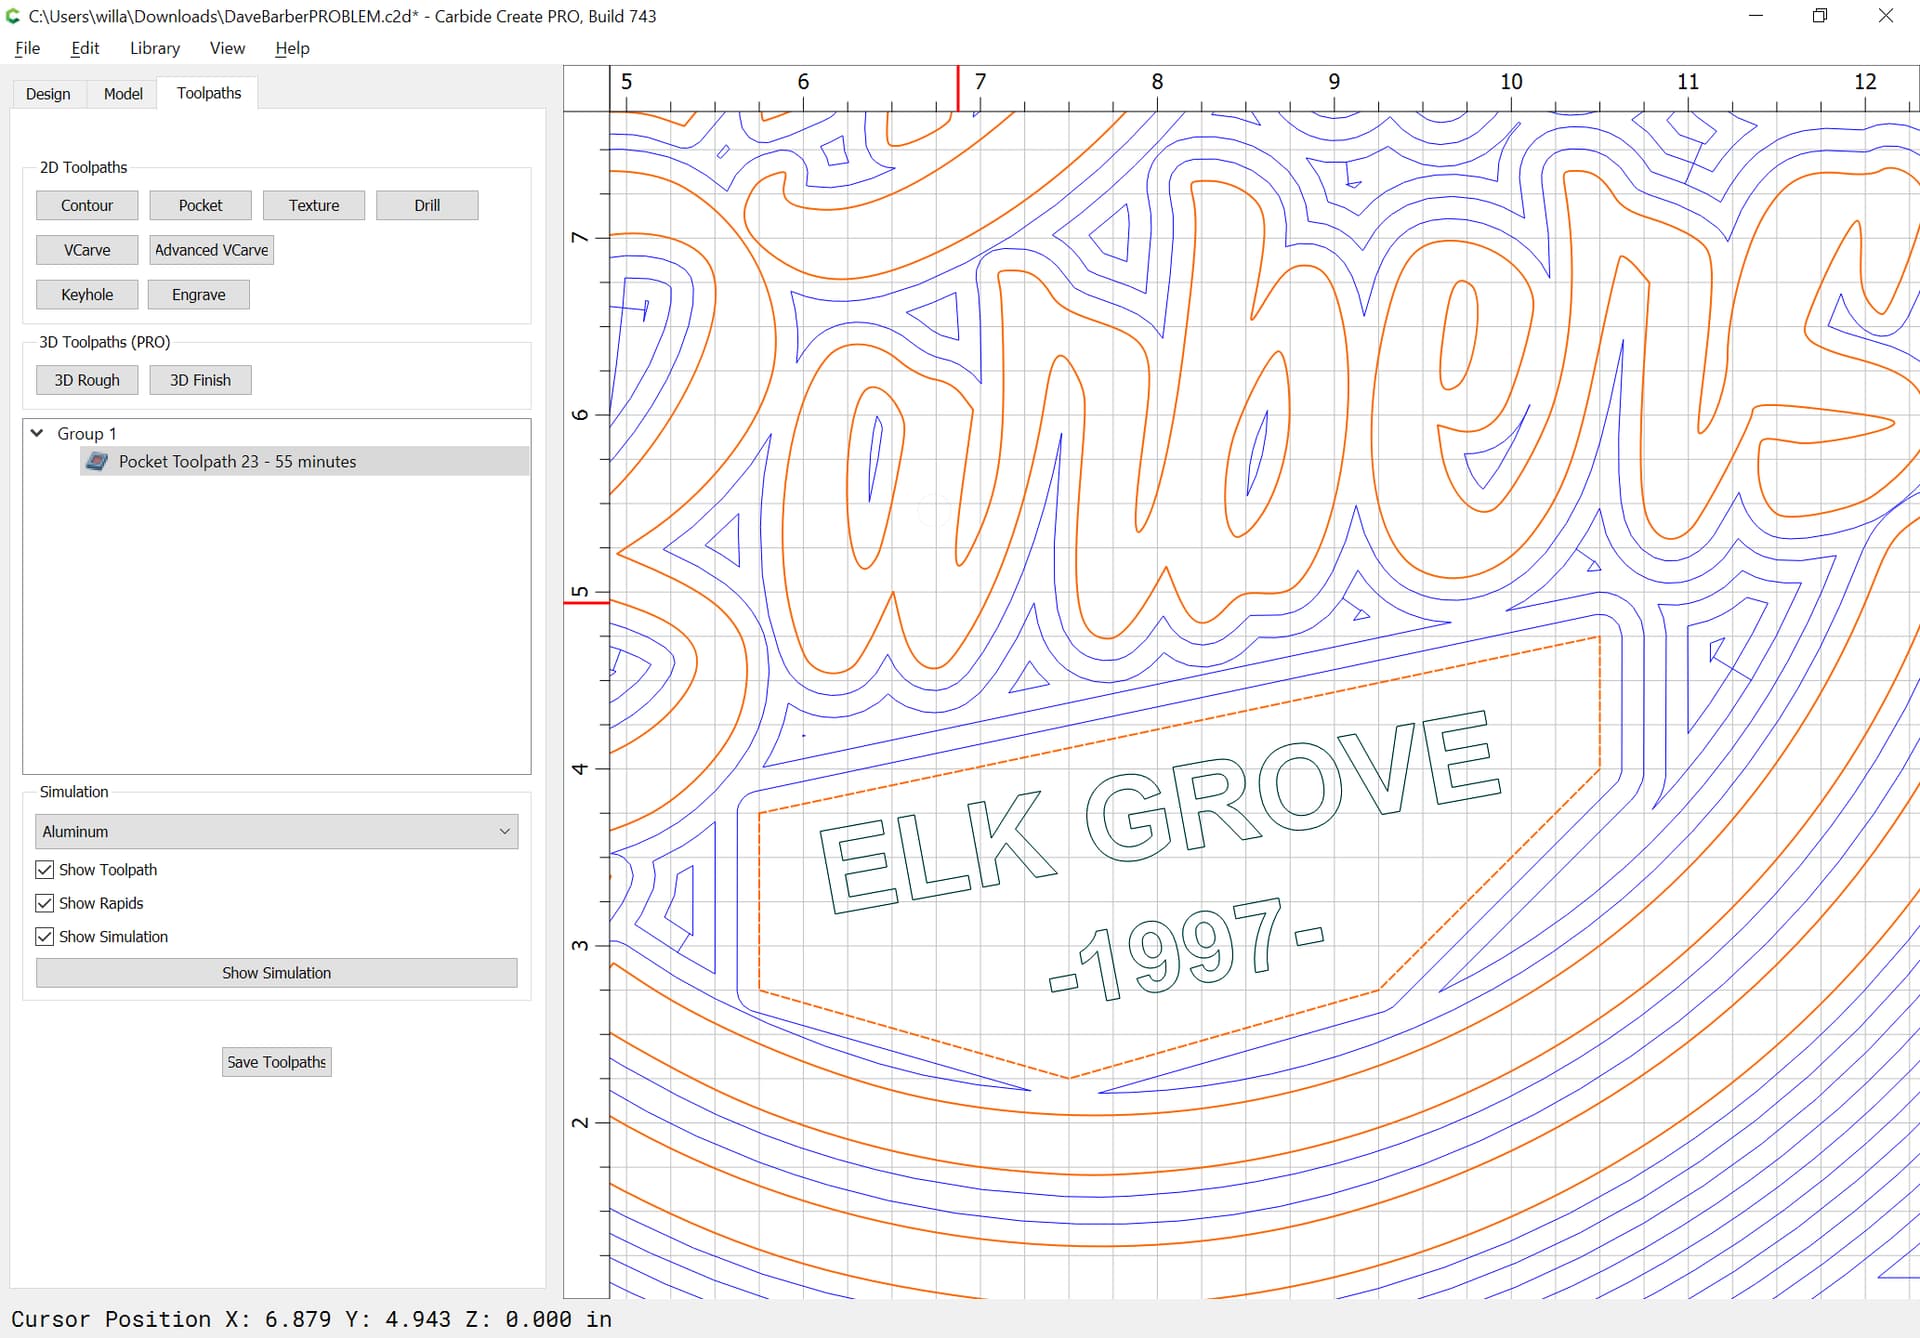Uncheck the Show Rapids option
Image resolution: width=1920 pixels, height=1338 pixels.
tap(45, 903)
